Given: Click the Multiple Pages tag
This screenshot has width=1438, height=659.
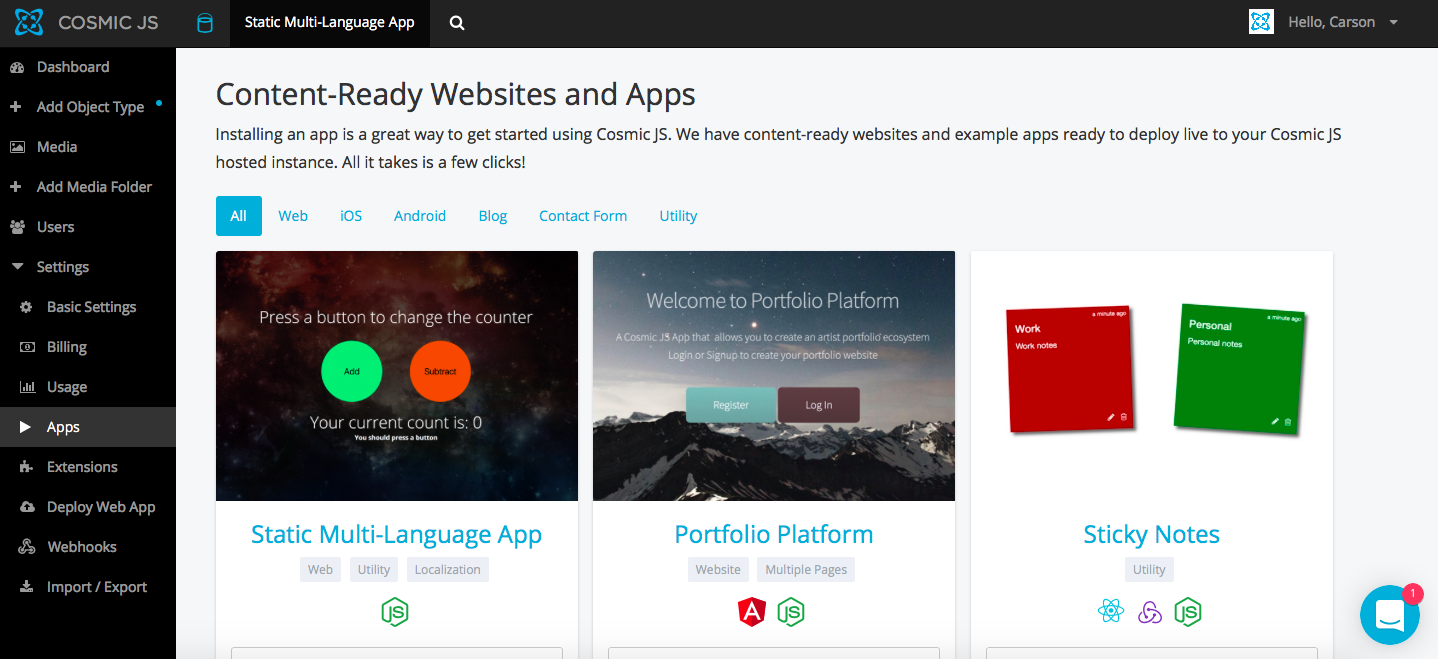Looking at the screenshot, I should point(806,570).
